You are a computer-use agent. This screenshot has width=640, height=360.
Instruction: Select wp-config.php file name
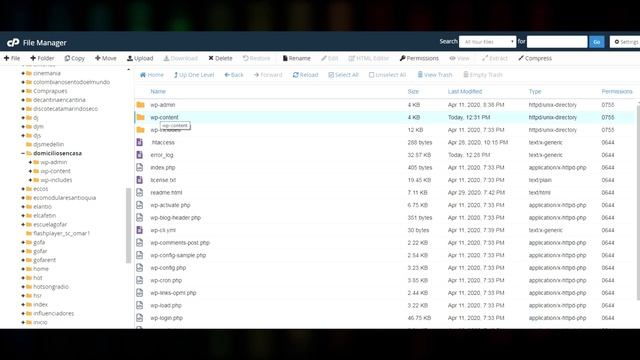168,268
